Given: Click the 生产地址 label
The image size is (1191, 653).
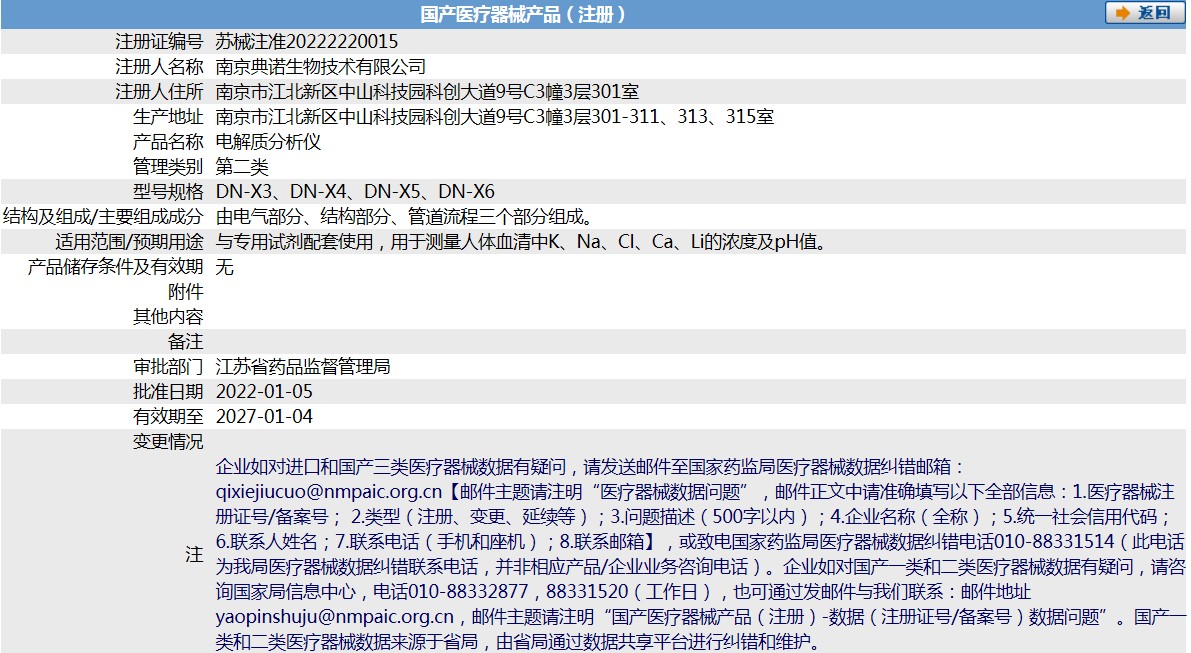Looking at the screenshot, I should click(169, 117).
